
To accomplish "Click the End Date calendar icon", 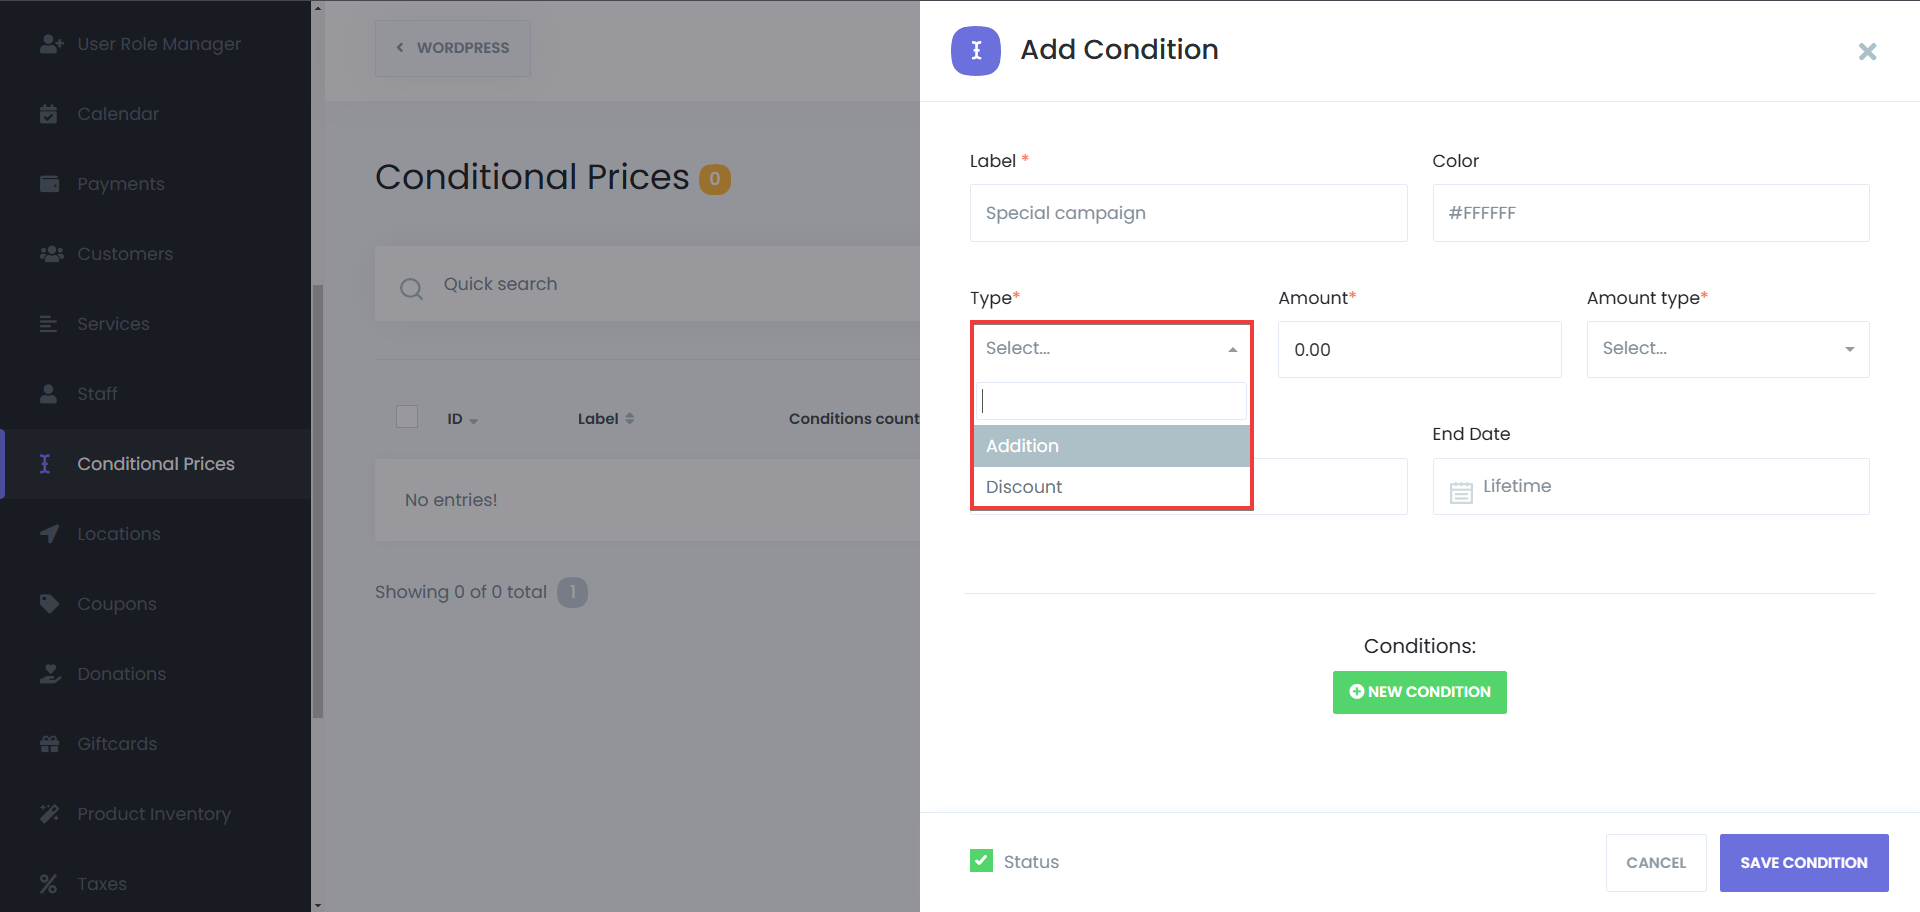I will click(1461, 492).
